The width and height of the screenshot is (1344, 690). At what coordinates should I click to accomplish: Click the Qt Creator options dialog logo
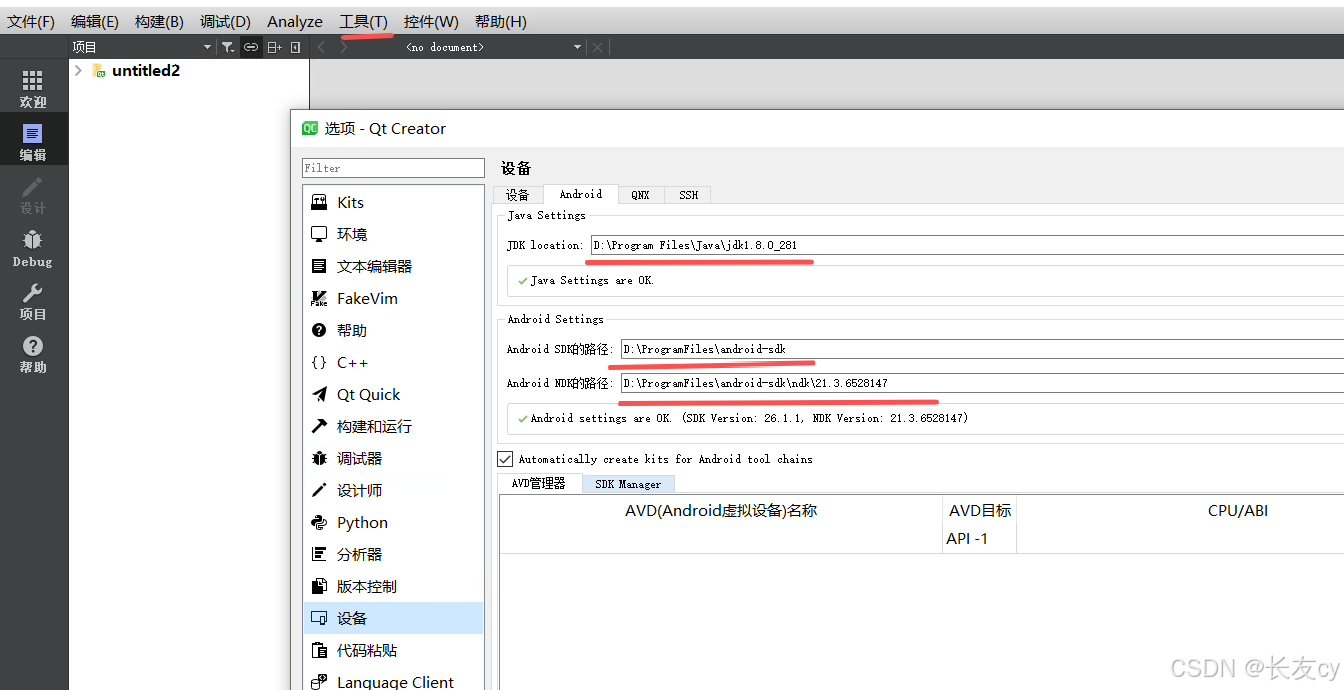pos(310,128)
